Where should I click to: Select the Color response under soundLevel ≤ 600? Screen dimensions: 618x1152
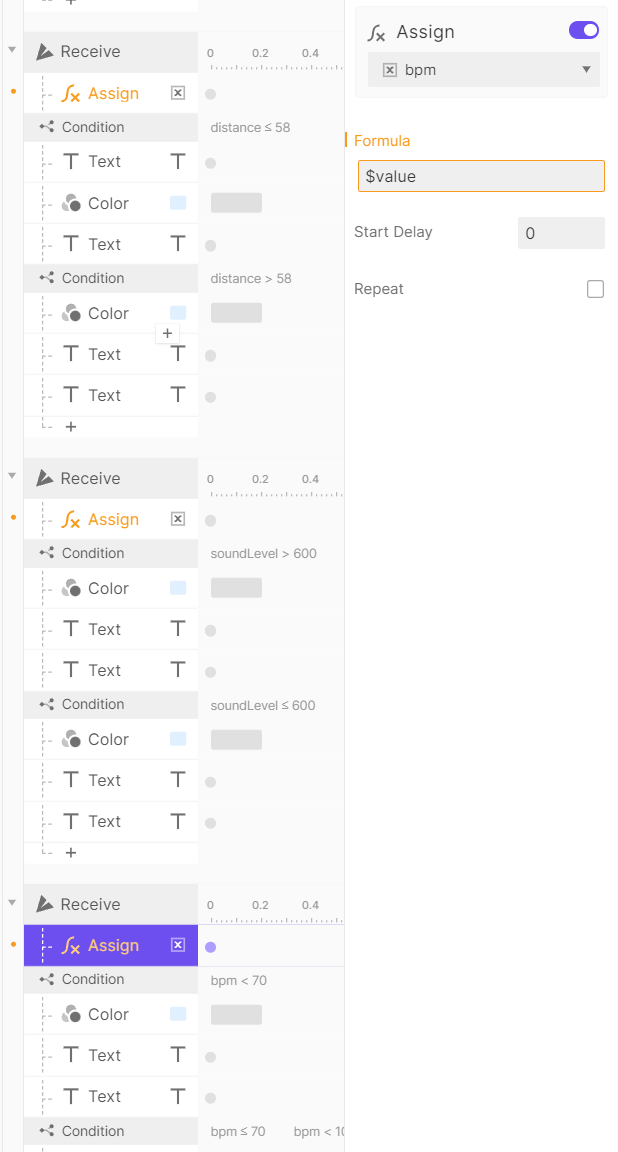(x=108, y=739)
